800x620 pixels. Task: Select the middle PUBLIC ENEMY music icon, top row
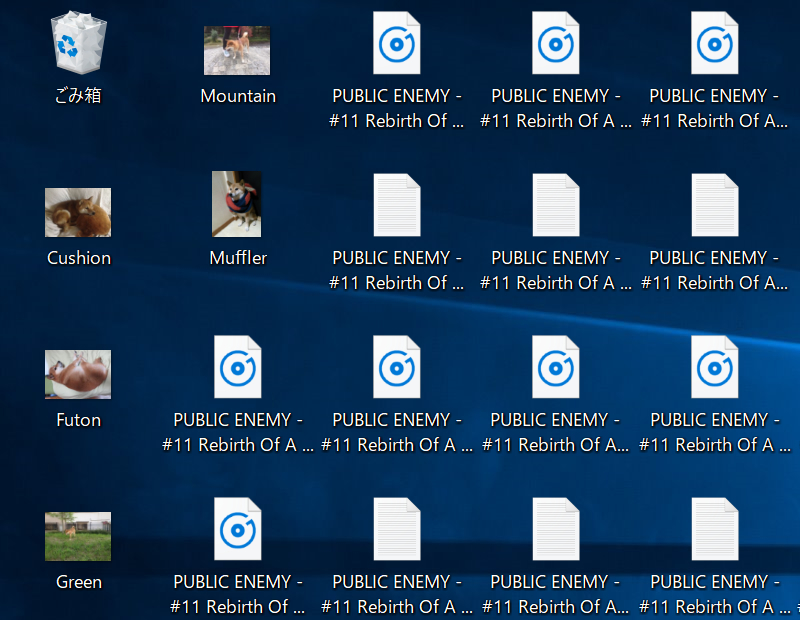coord(556,43)
